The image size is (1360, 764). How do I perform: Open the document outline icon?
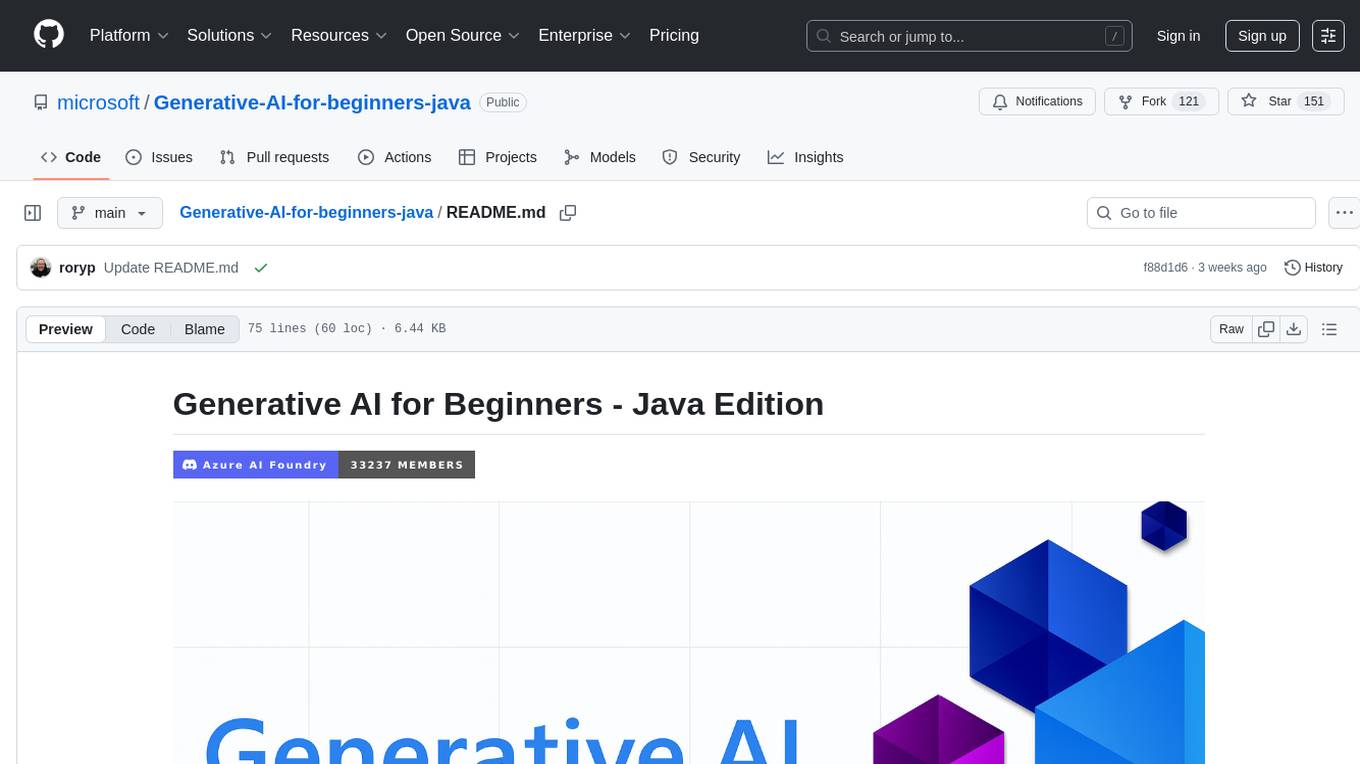click(x=1329, y=329)
